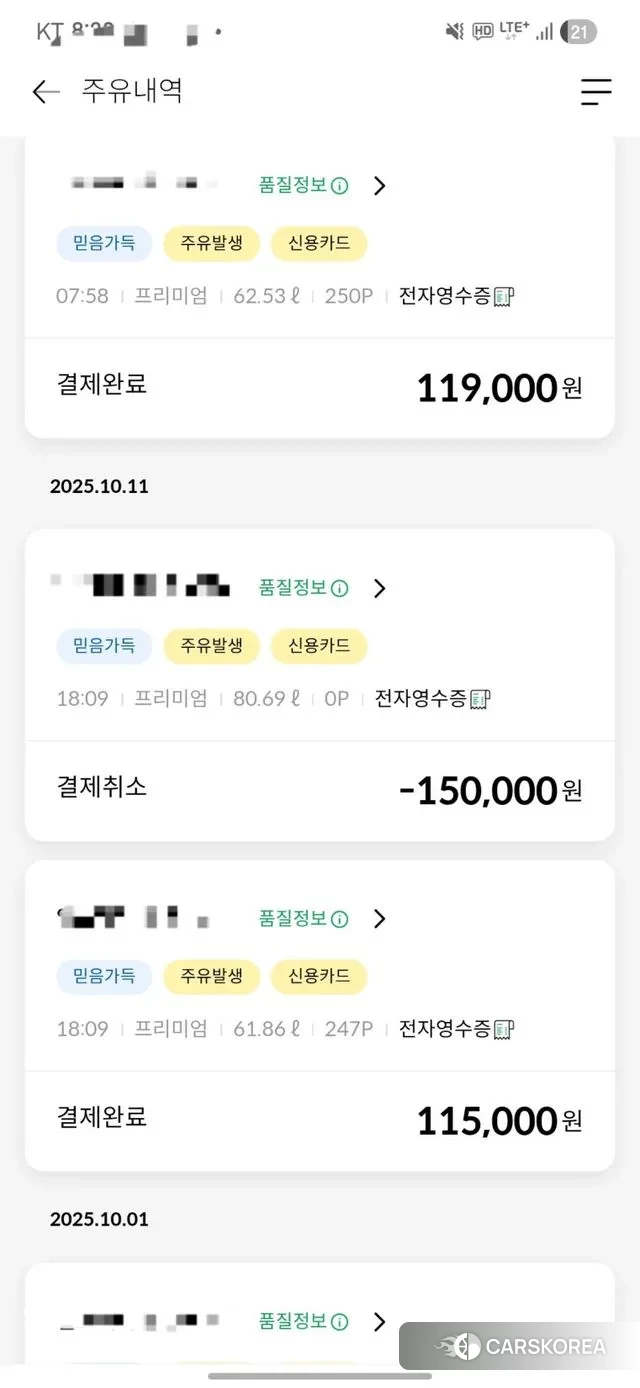640x1388 pixels.
Task: Open receipt icon for the 80.69ℓ transaction
Action: point(480,699)
